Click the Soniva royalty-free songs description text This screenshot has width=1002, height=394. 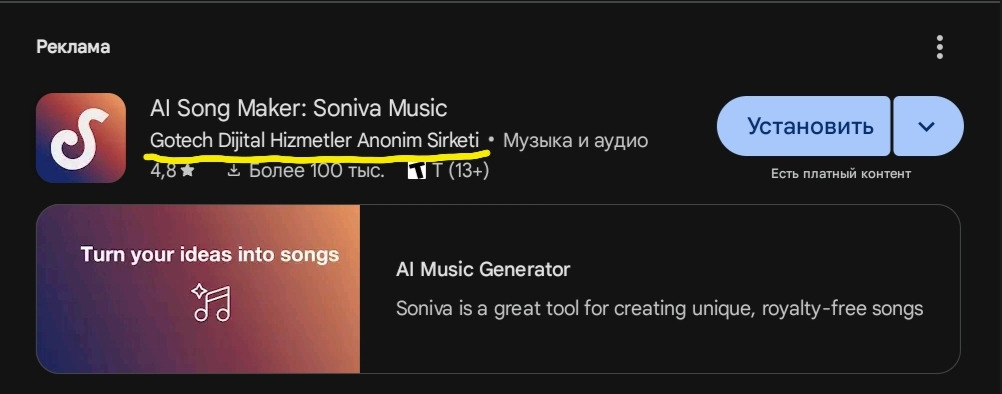click(659, 309)
